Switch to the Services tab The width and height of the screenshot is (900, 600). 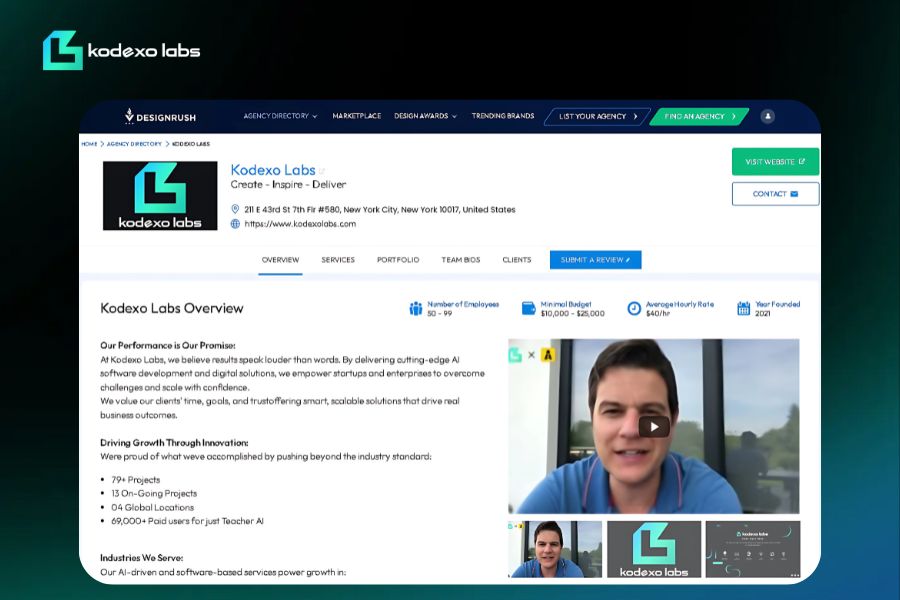coord(338,260)
